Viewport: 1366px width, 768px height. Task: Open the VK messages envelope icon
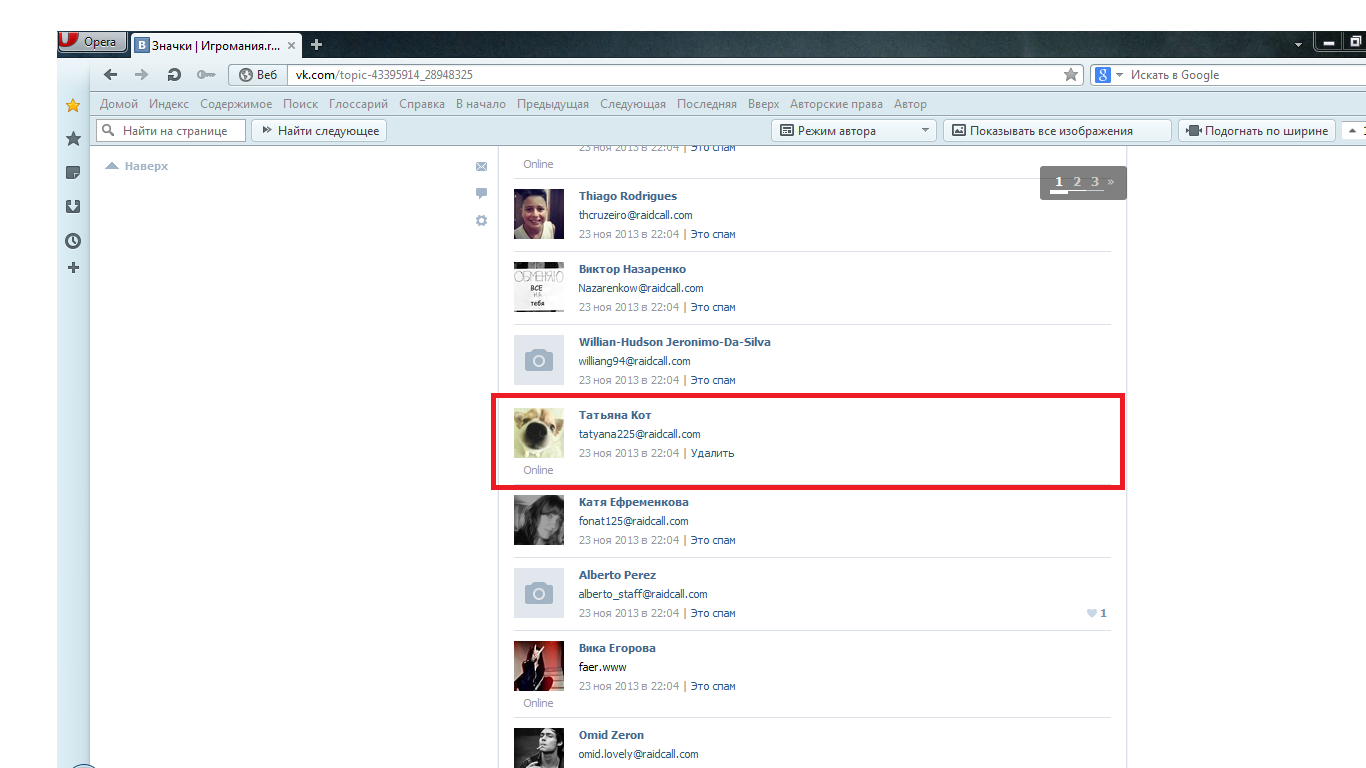(x=481, y=167)
